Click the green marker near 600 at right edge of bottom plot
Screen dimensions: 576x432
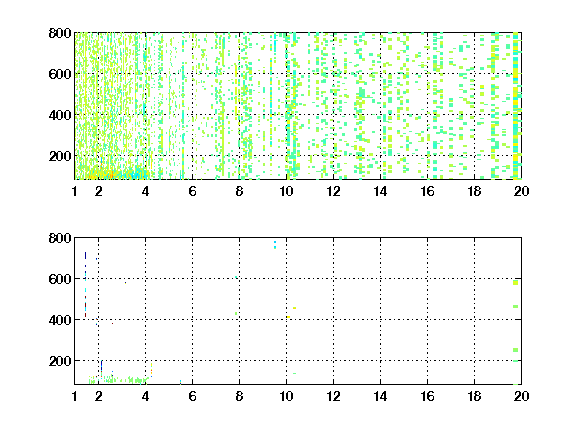515,282
